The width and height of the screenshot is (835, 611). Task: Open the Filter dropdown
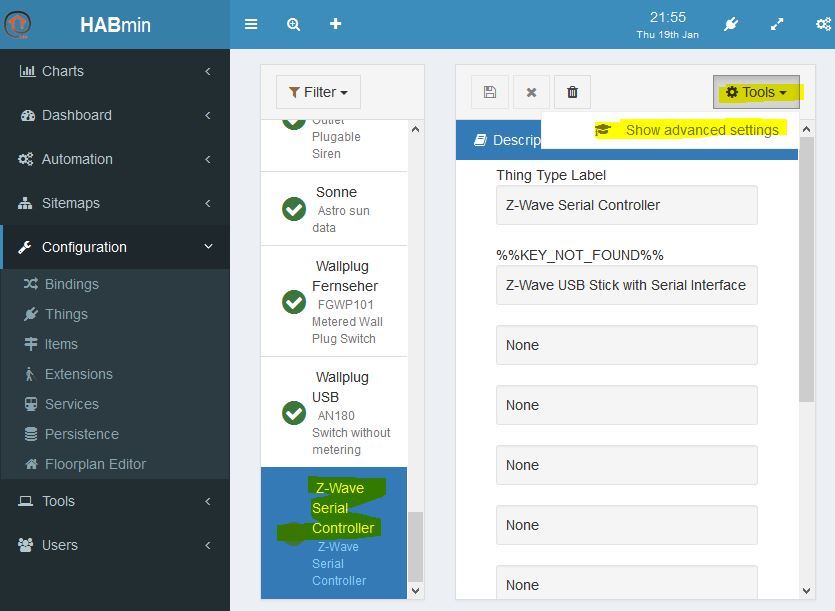pyautogui.click(x=318, y=92)
